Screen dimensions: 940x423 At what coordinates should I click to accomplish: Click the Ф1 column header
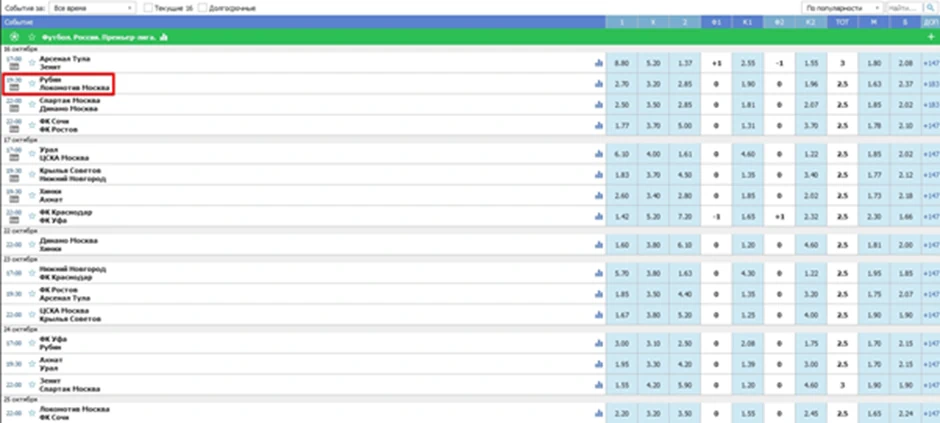[x=716, y=22]
